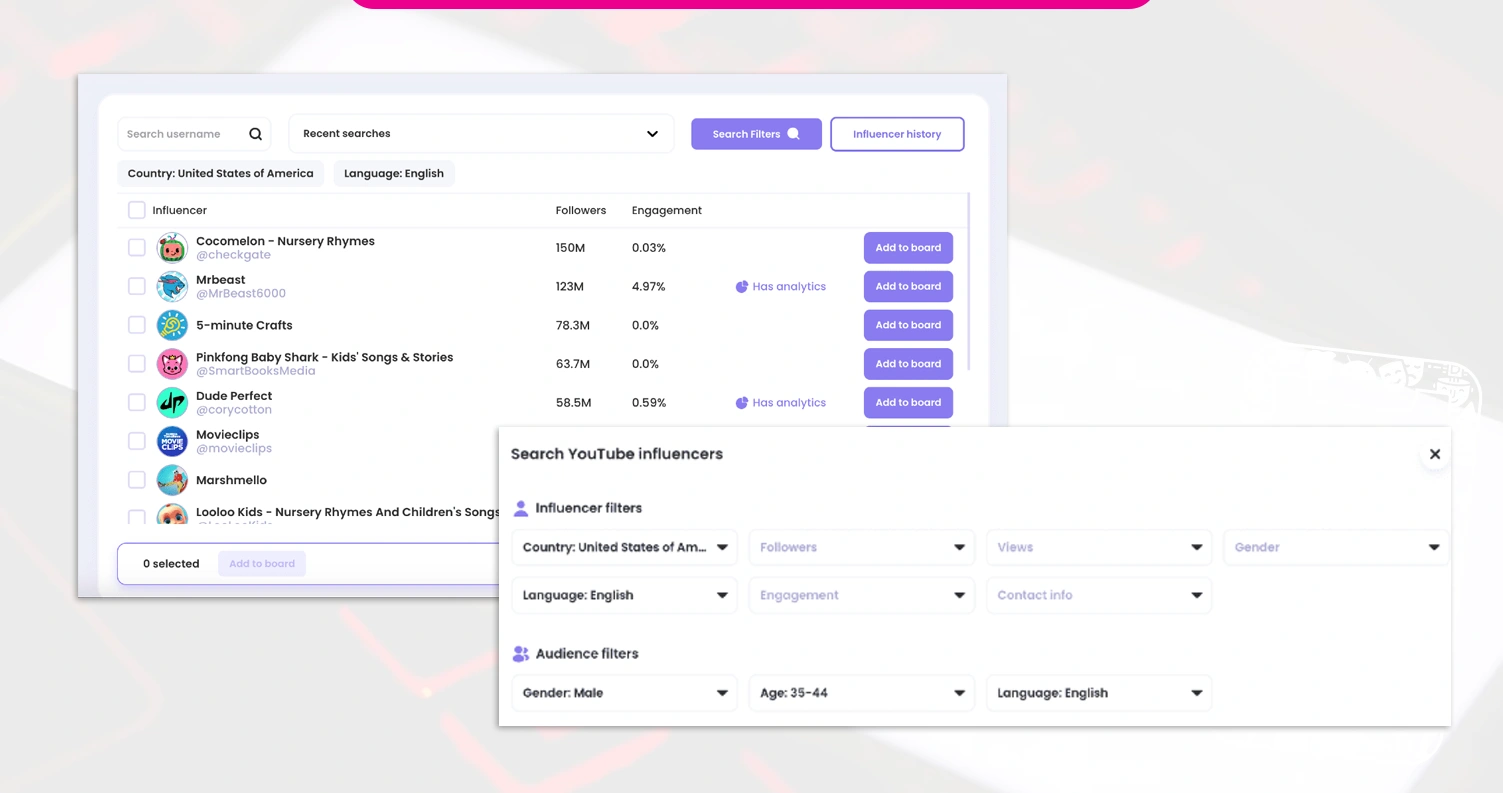This screenshot has height=793, width=1503.
Task: Expand the Engagement filter dropdown
Action: tap(861, 595)
